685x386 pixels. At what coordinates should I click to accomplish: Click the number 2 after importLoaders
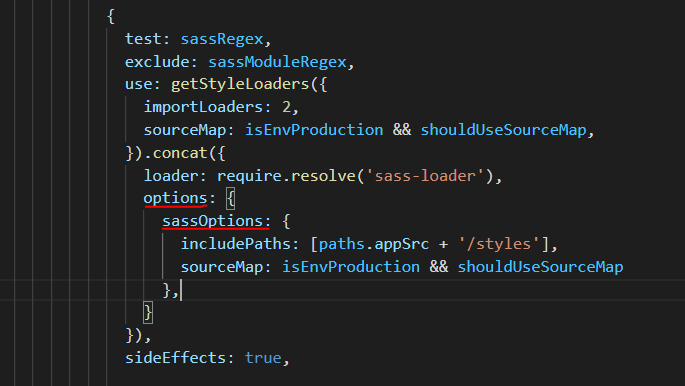click(x=287, y=107)
